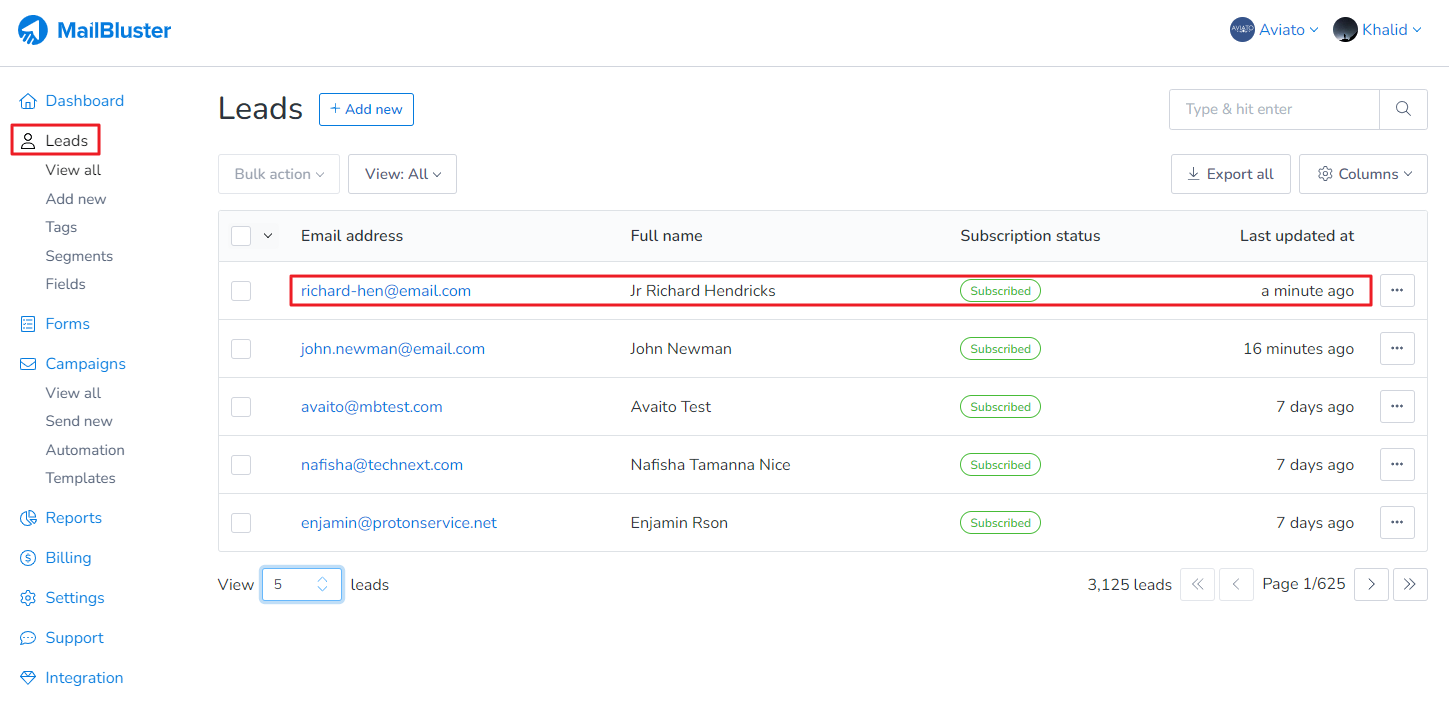Click the next page arrow
The width and height of the screenshot is (1449, 712).
click(1371, 584)
